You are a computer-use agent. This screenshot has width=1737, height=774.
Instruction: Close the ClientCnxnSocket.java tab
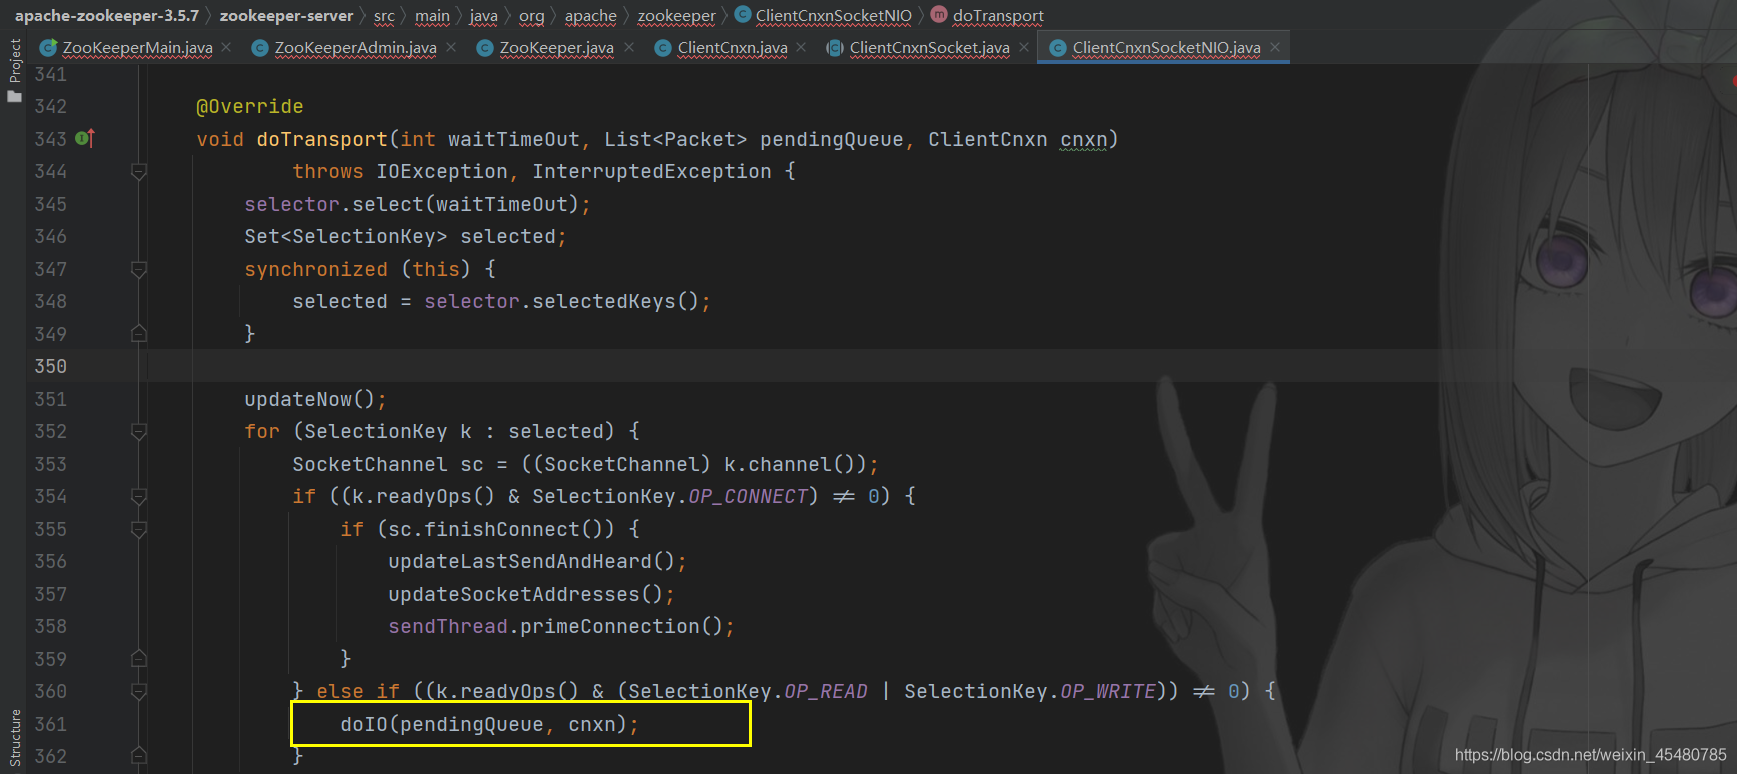[1024, 47]
